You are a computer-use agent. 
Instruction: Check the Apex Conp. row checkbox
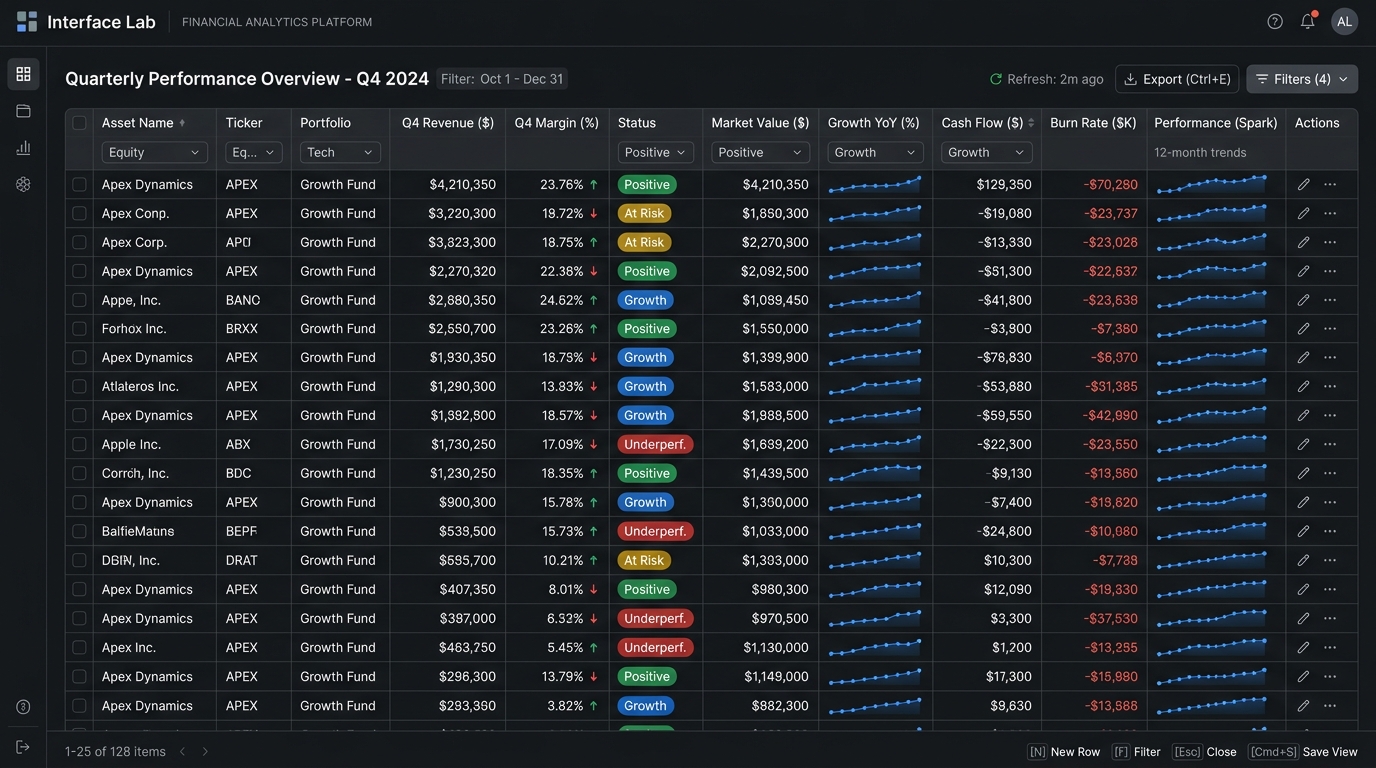[79, 213]
